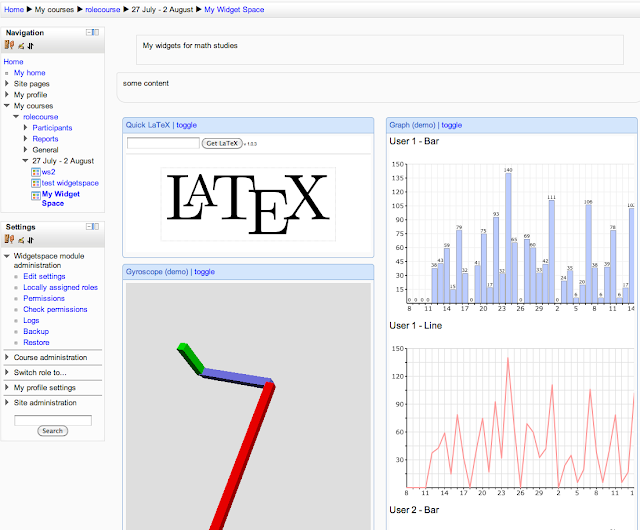640x530 pixels.
Task: Click the test widgetspace module icon
Action: pyautogui.click(x=36, y=183)
